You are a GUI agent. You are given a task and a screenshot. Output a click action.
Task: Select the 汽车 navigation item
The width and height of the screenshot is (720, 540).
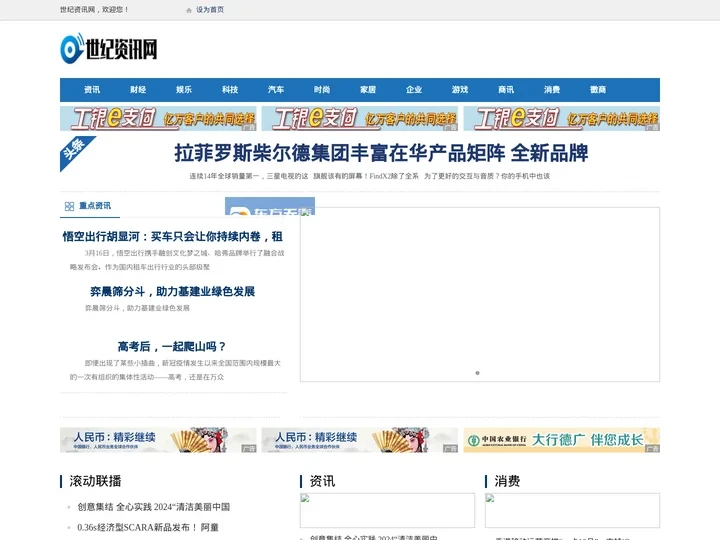pyautogui.click(x=276, y=90)
